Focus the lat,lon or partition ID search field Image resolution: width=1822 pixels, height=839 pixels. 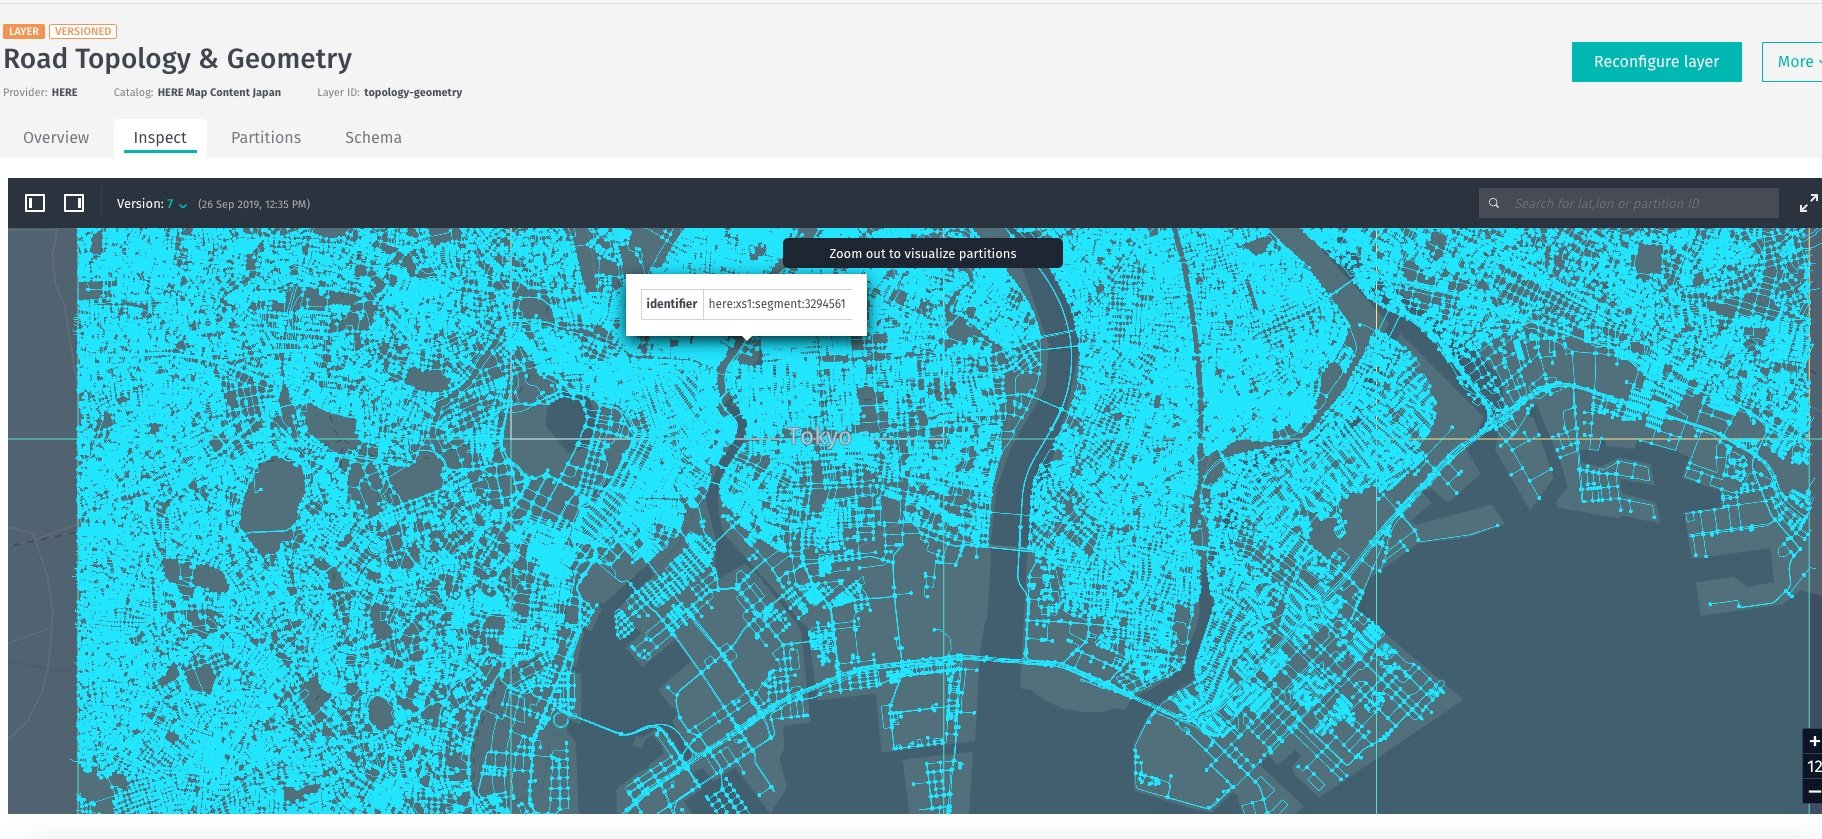(x=1640, y=203)
